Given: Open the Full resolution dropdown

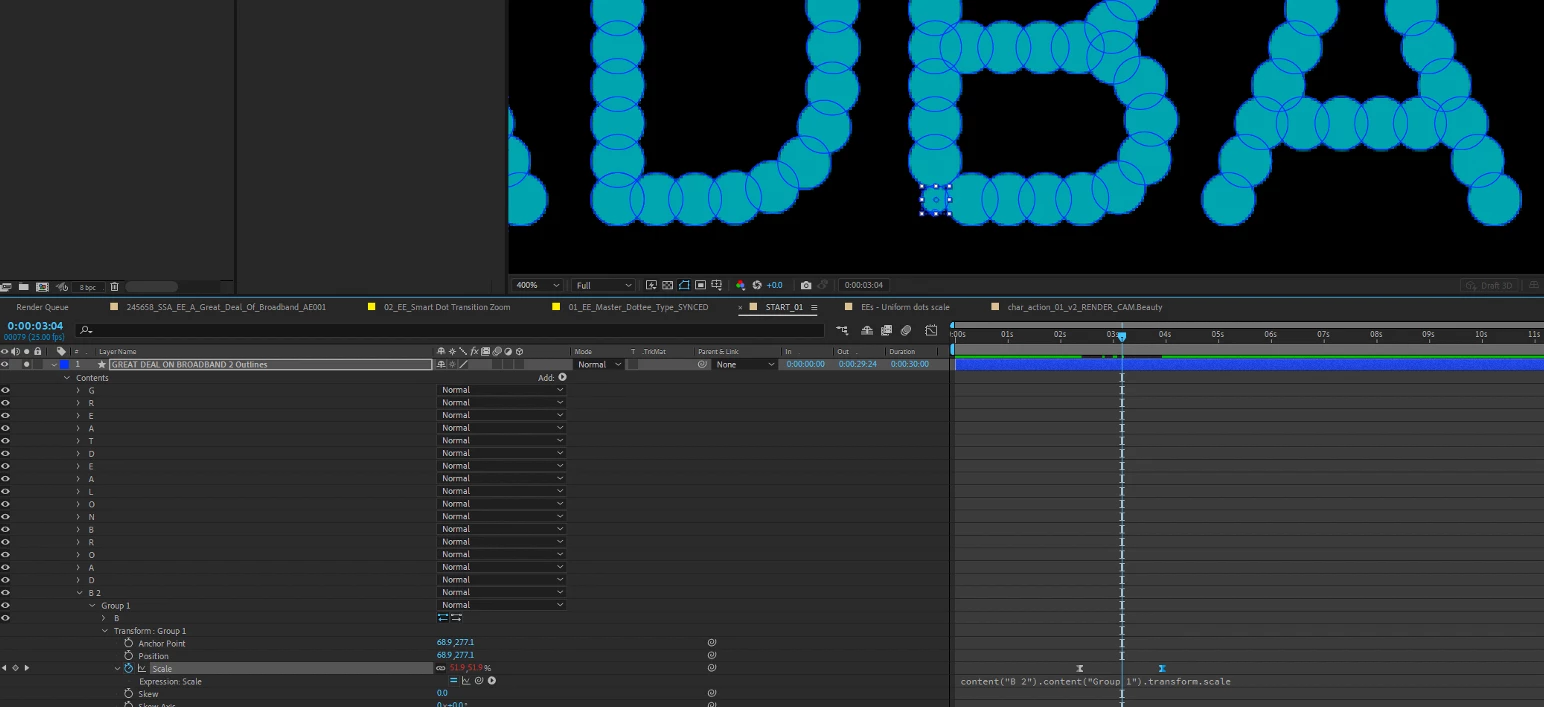Looking at the screenshot, I should 603,285.
